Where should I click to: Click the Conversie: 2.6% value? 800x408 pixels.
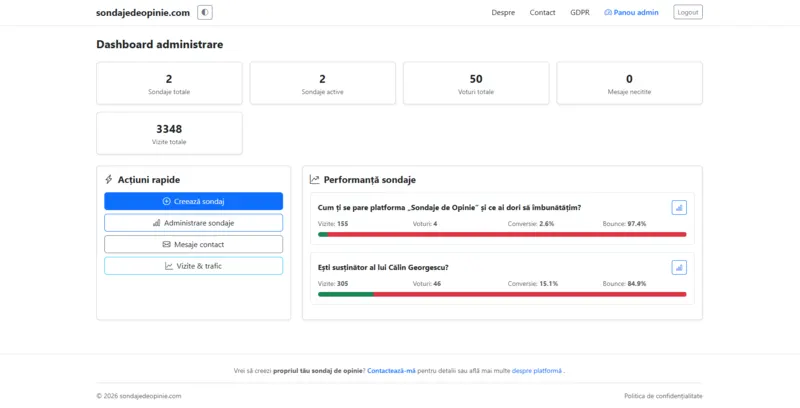[531, 223]
